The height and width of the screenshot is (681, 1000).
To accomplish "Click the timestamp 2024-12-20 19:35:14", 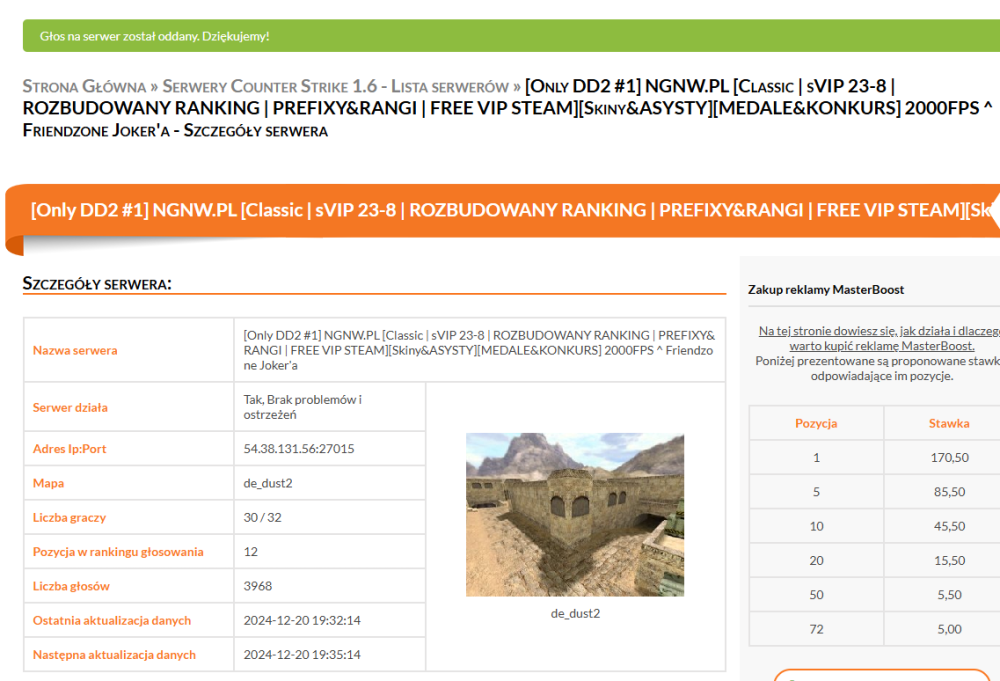I will (302, 655).
